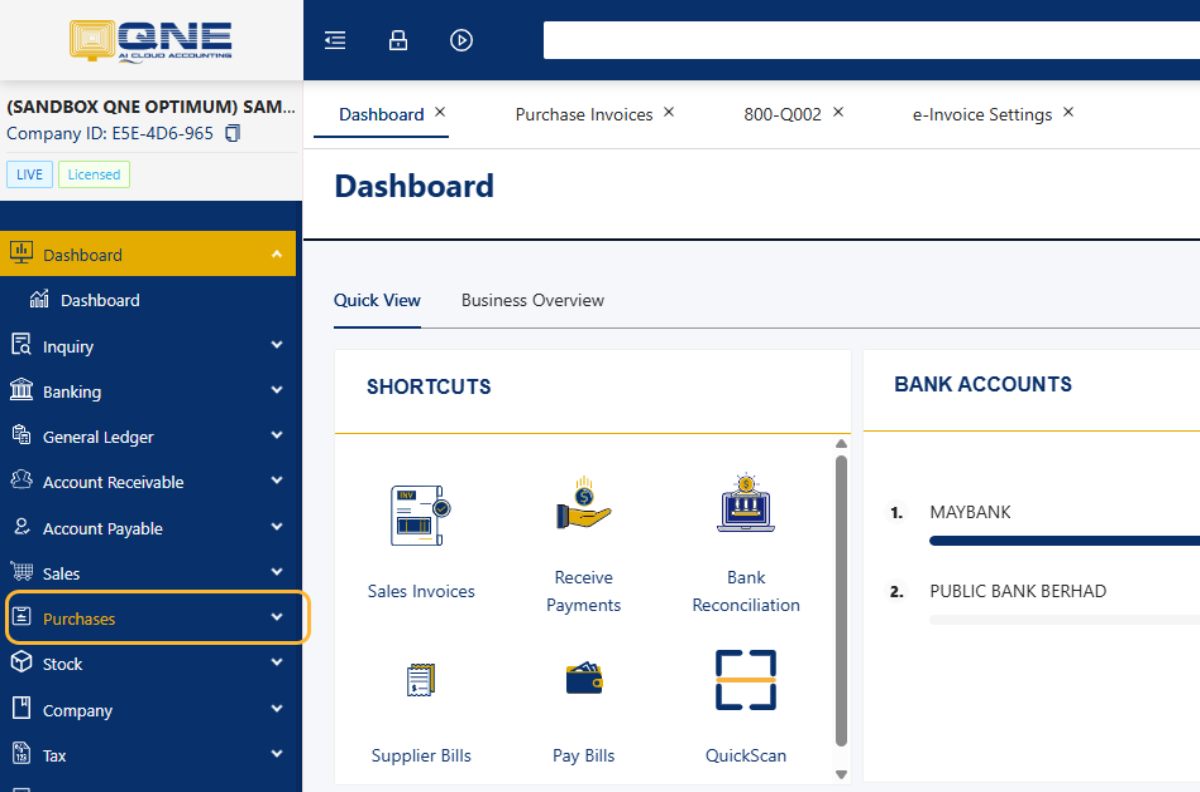Click the PUBLIC BANK BERHAD balance bar
1200x792 pixels.
click(x=1064, y=620)
